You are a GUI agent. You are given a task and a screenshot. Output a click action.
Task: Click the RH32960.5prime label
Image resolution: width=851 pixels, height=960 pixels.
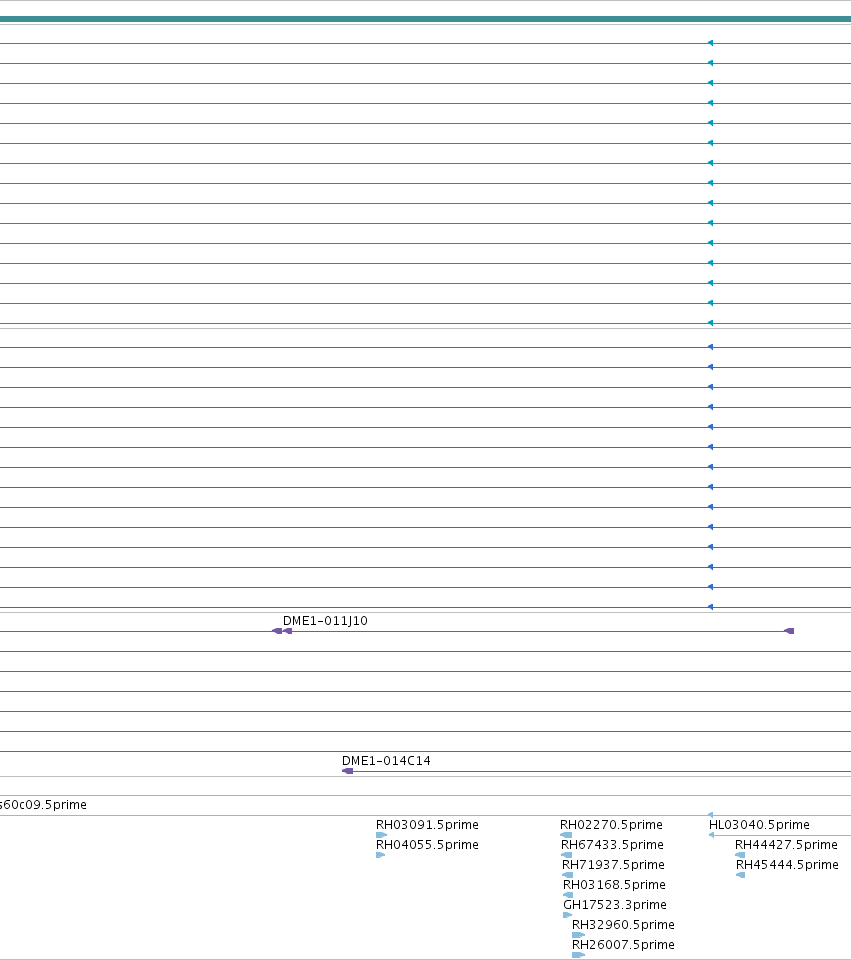pyautogui.click(x=623, y=925)
